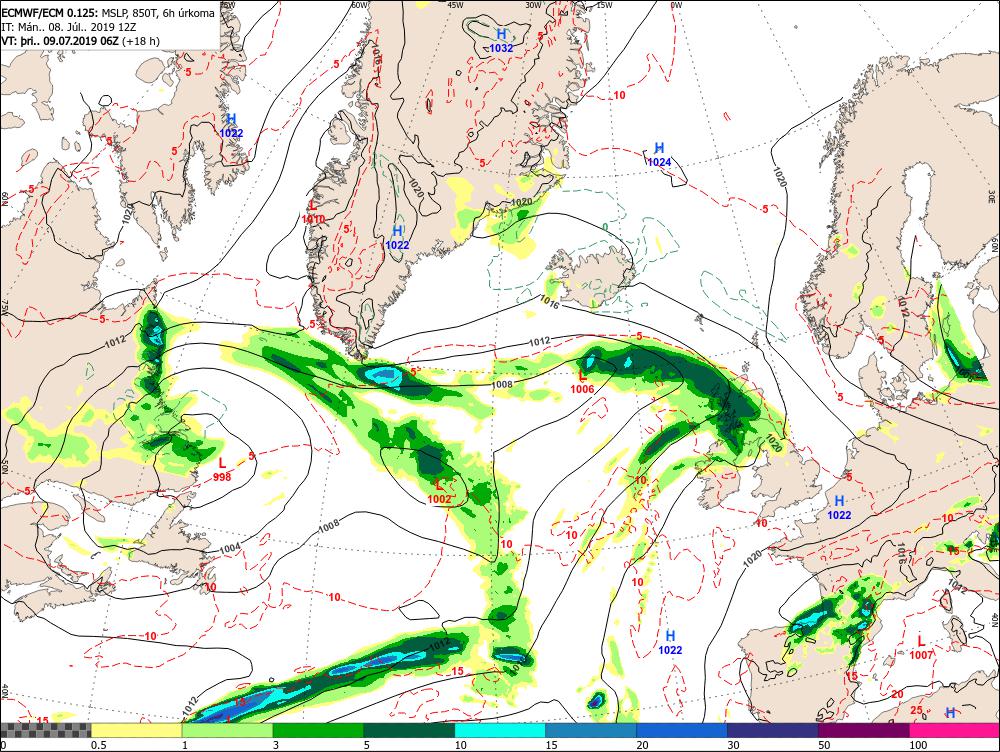Click the cyan 10–15 mm legend swatch
The width and height of the screenshot is (1000, 752).
pos(500,730)
